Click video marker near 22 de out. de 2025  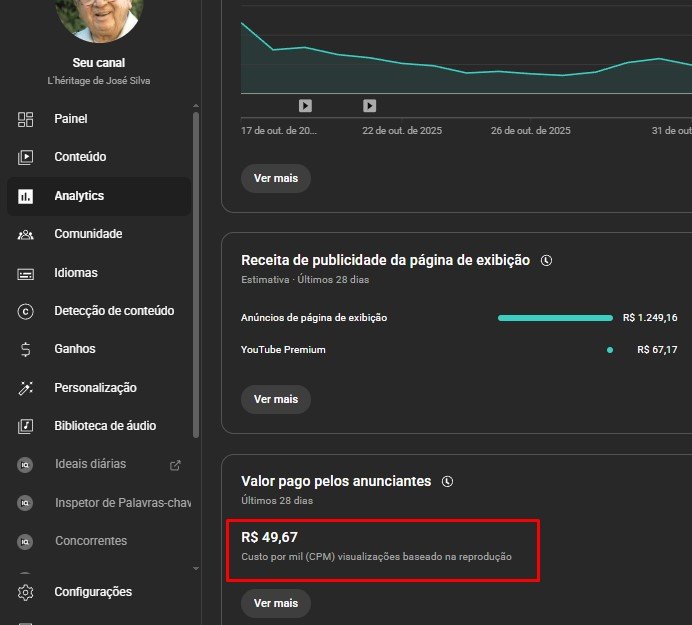pyautogui.click(x=369, y=105)
